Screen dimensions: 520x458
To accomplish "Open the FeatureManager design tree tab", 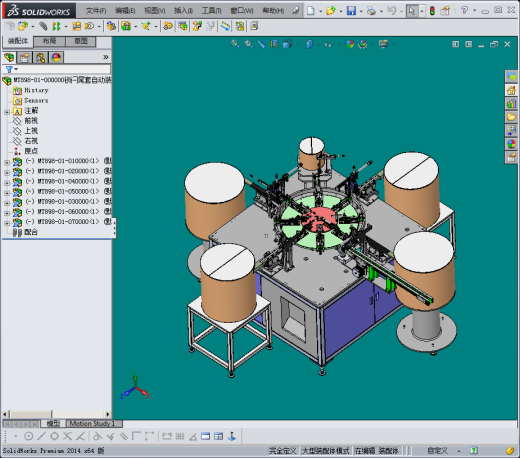I will [9, 58].
